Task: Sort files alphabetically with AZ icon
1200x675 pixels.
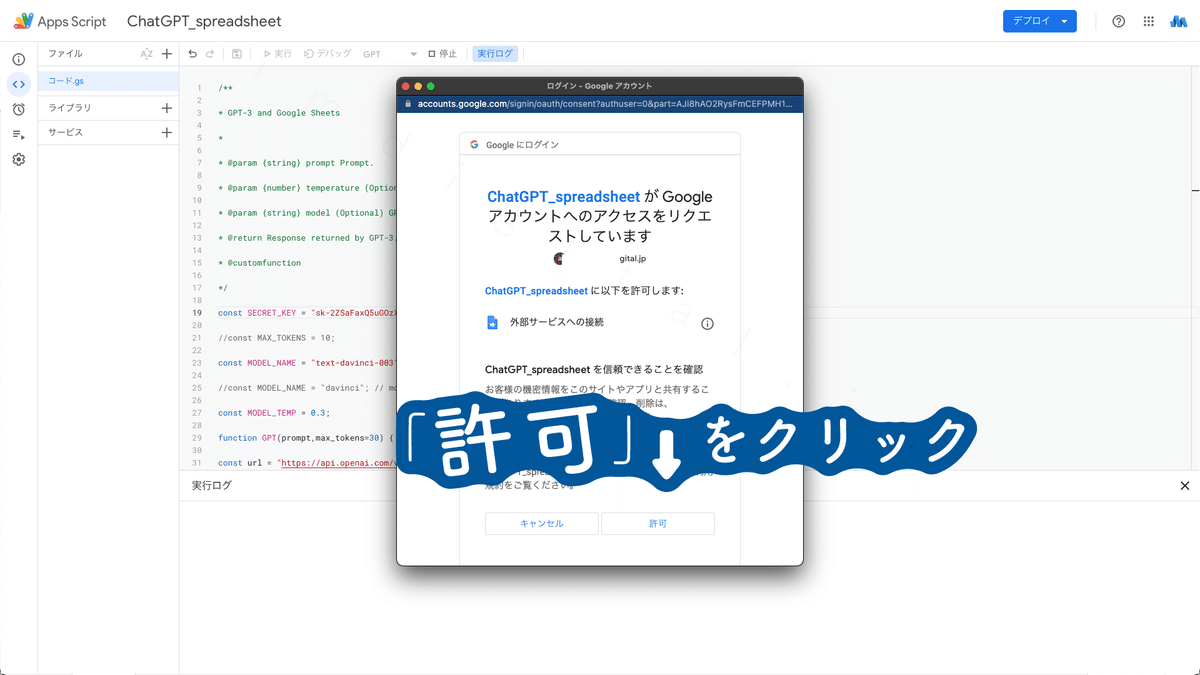Action: (x=146, y=54)
